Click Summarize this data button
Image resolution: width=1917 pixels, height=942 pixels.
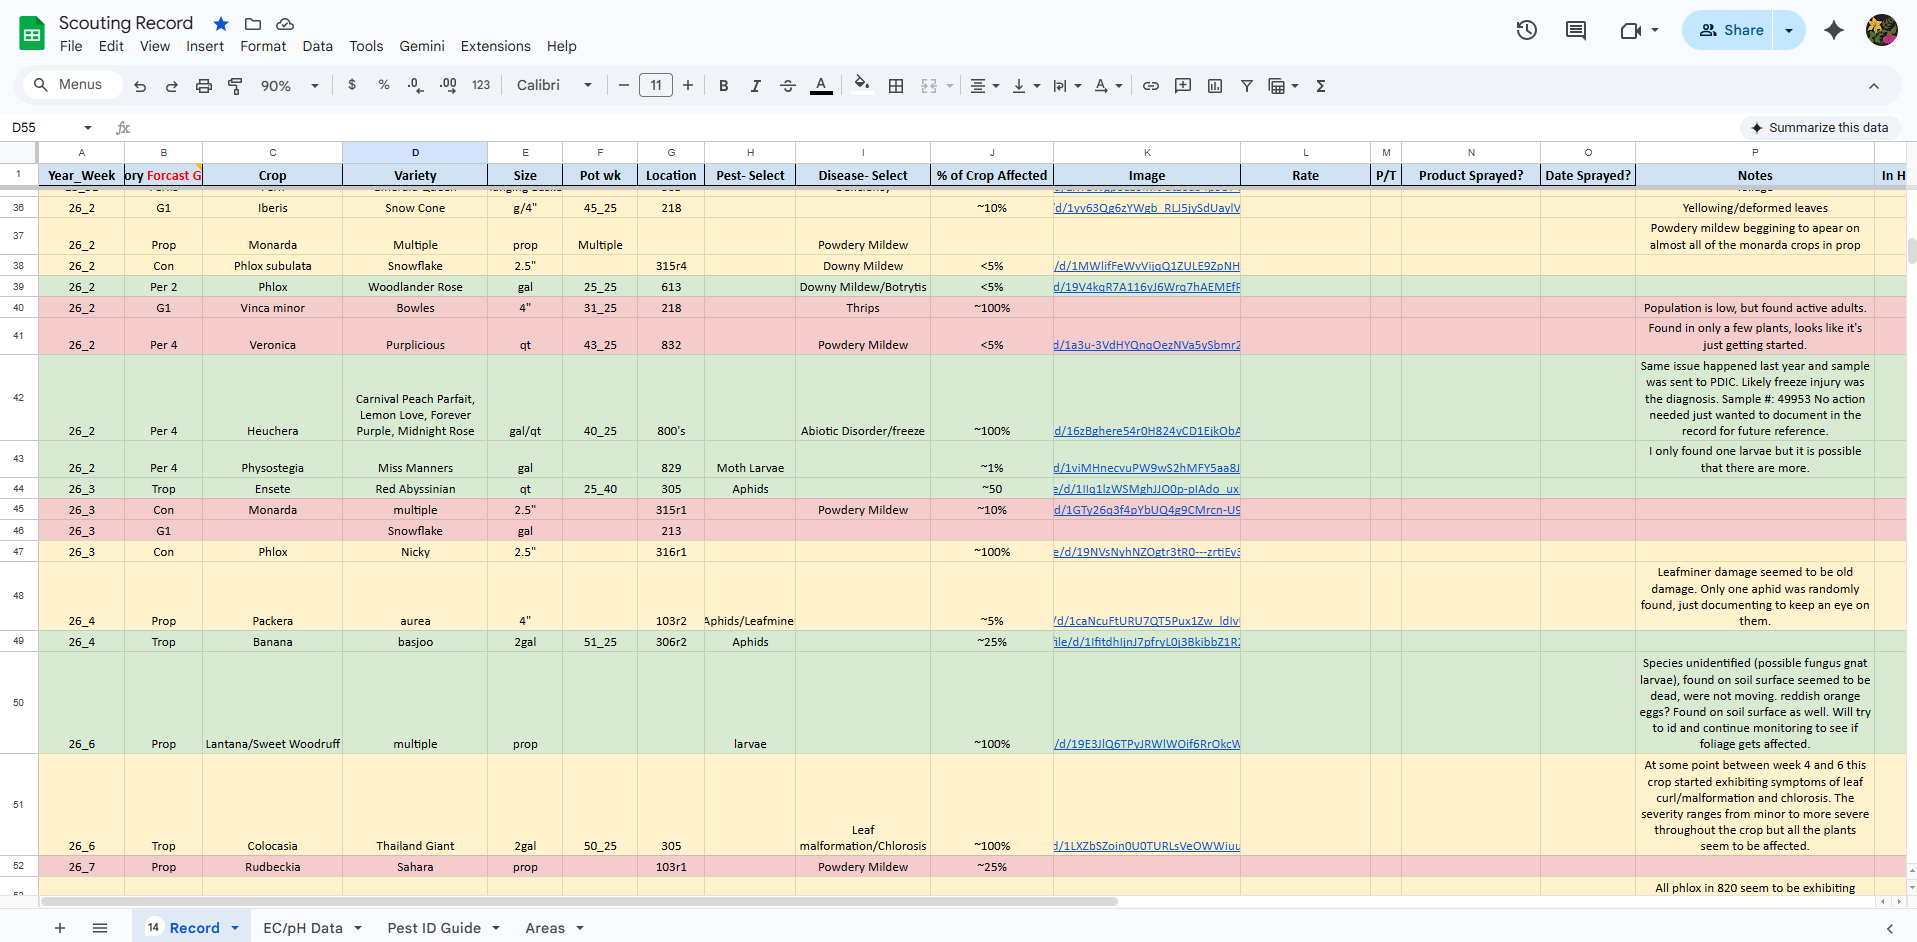(1819, 127)
